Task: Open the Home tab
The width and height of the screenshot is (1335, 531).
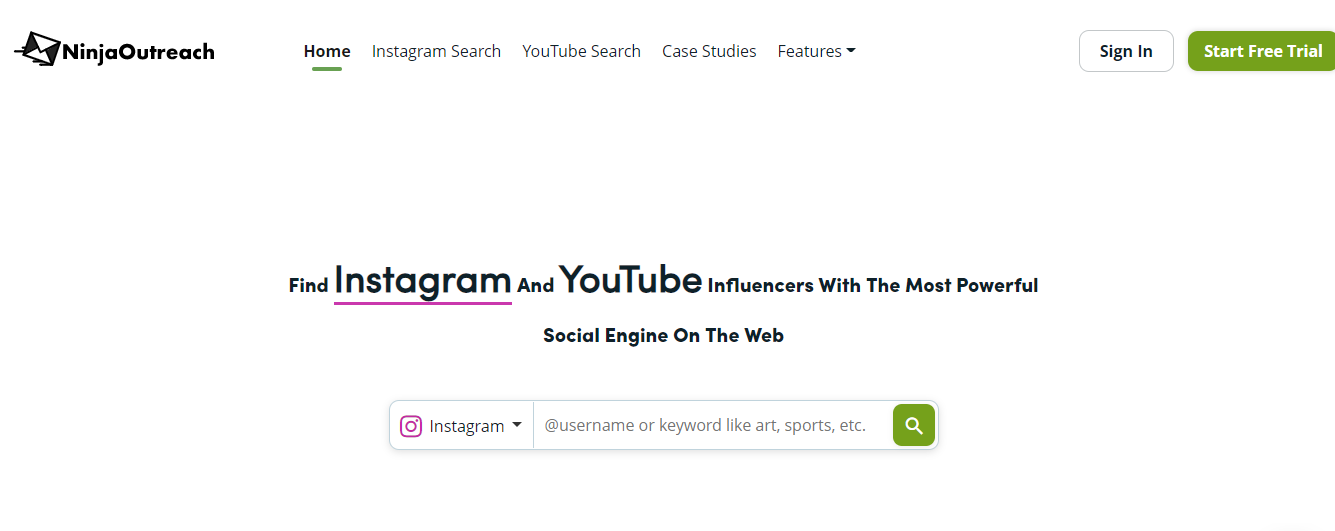Action: coord(327,51)
